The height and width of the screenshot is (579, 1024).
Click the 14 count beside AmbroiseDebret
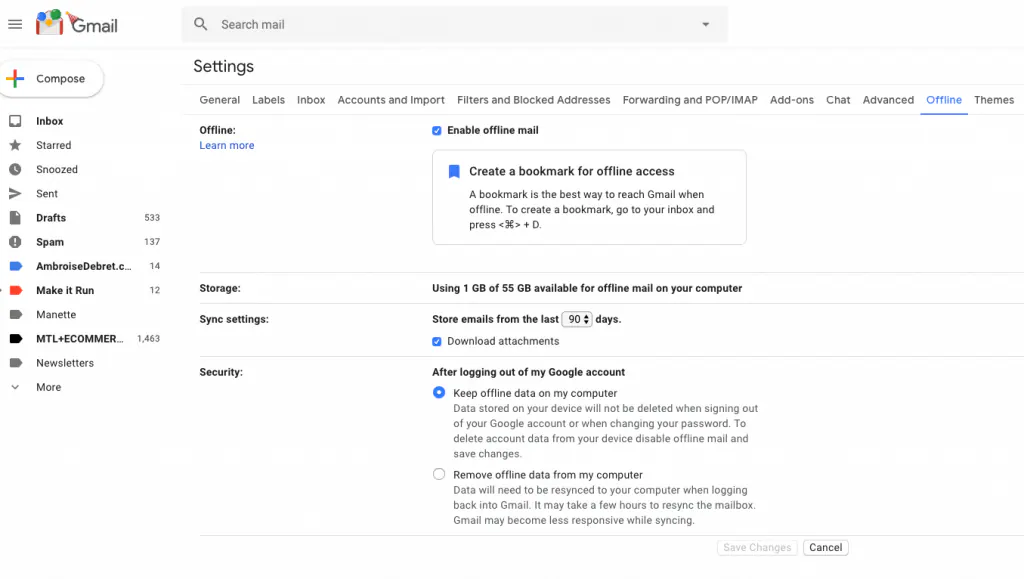pos(155,266)
